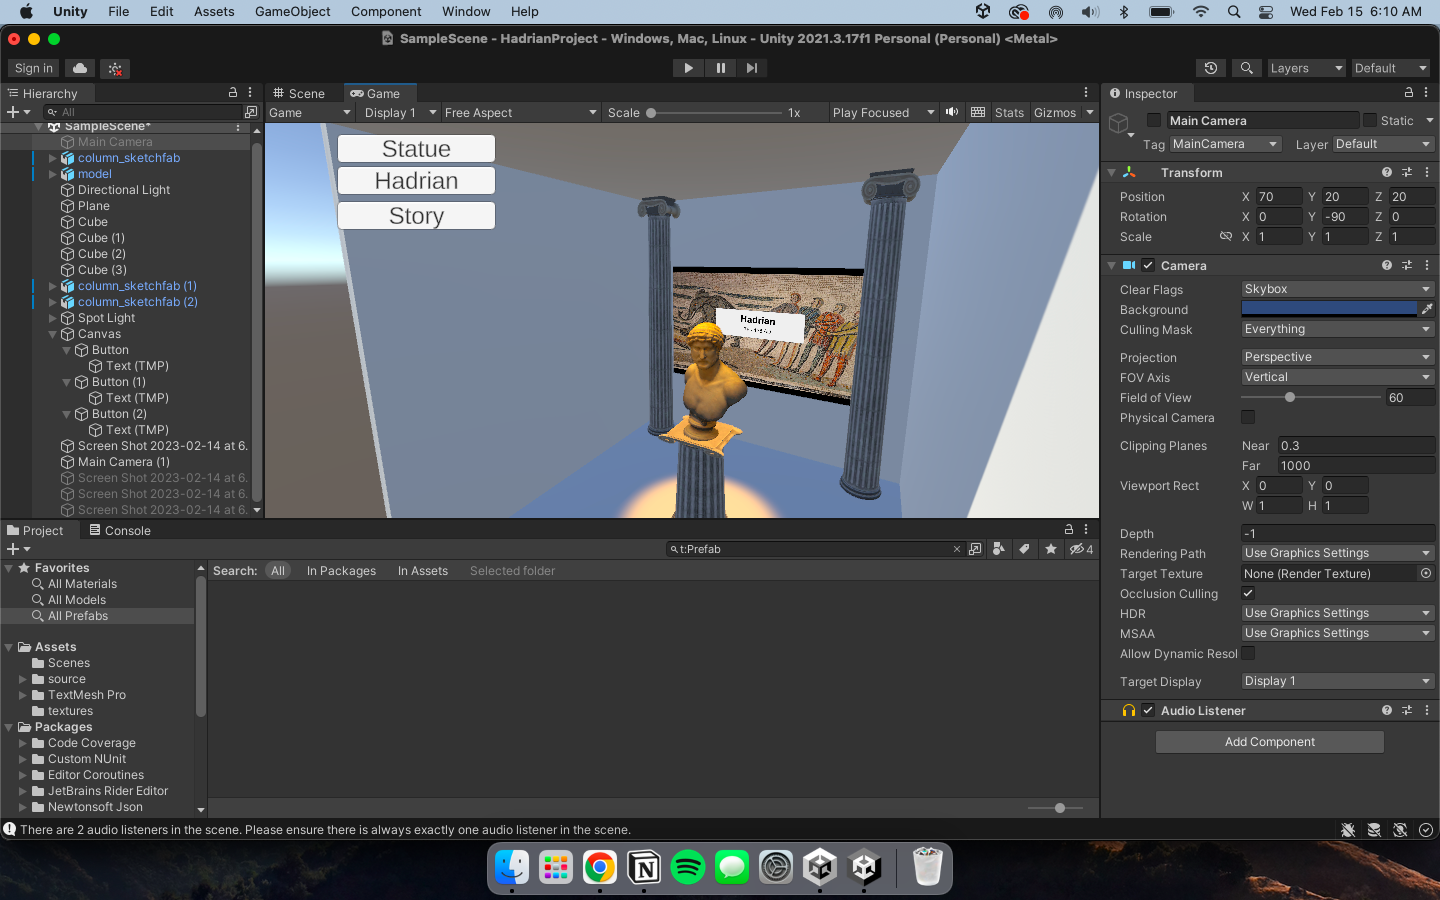
Task: Enable the Main Camera active checkbox
Action: pos(1154,120)
